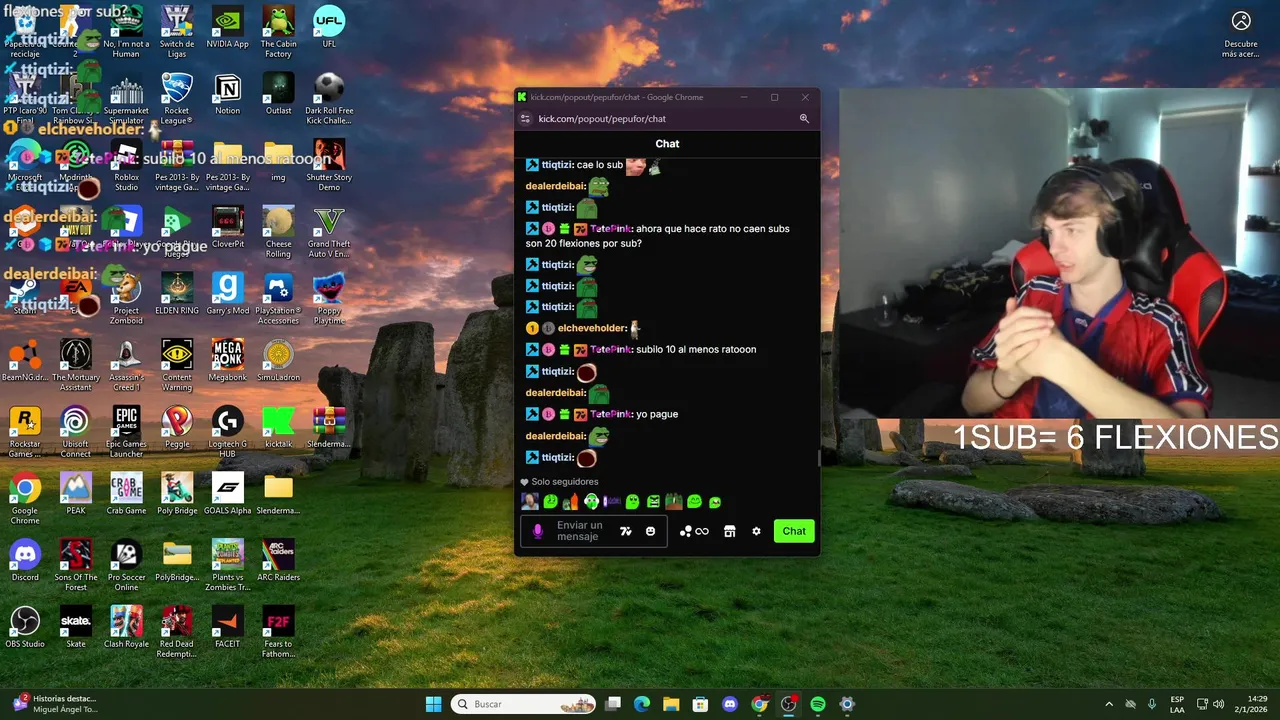
Task: Open the UFL desktop shortcut
Action: click(x=329, y=28)
